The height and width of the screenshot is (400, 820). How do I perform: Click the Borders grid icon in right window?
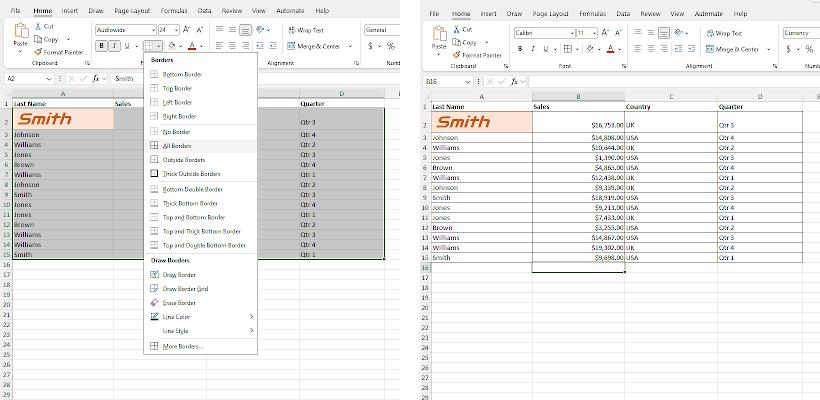click(568, 49)
